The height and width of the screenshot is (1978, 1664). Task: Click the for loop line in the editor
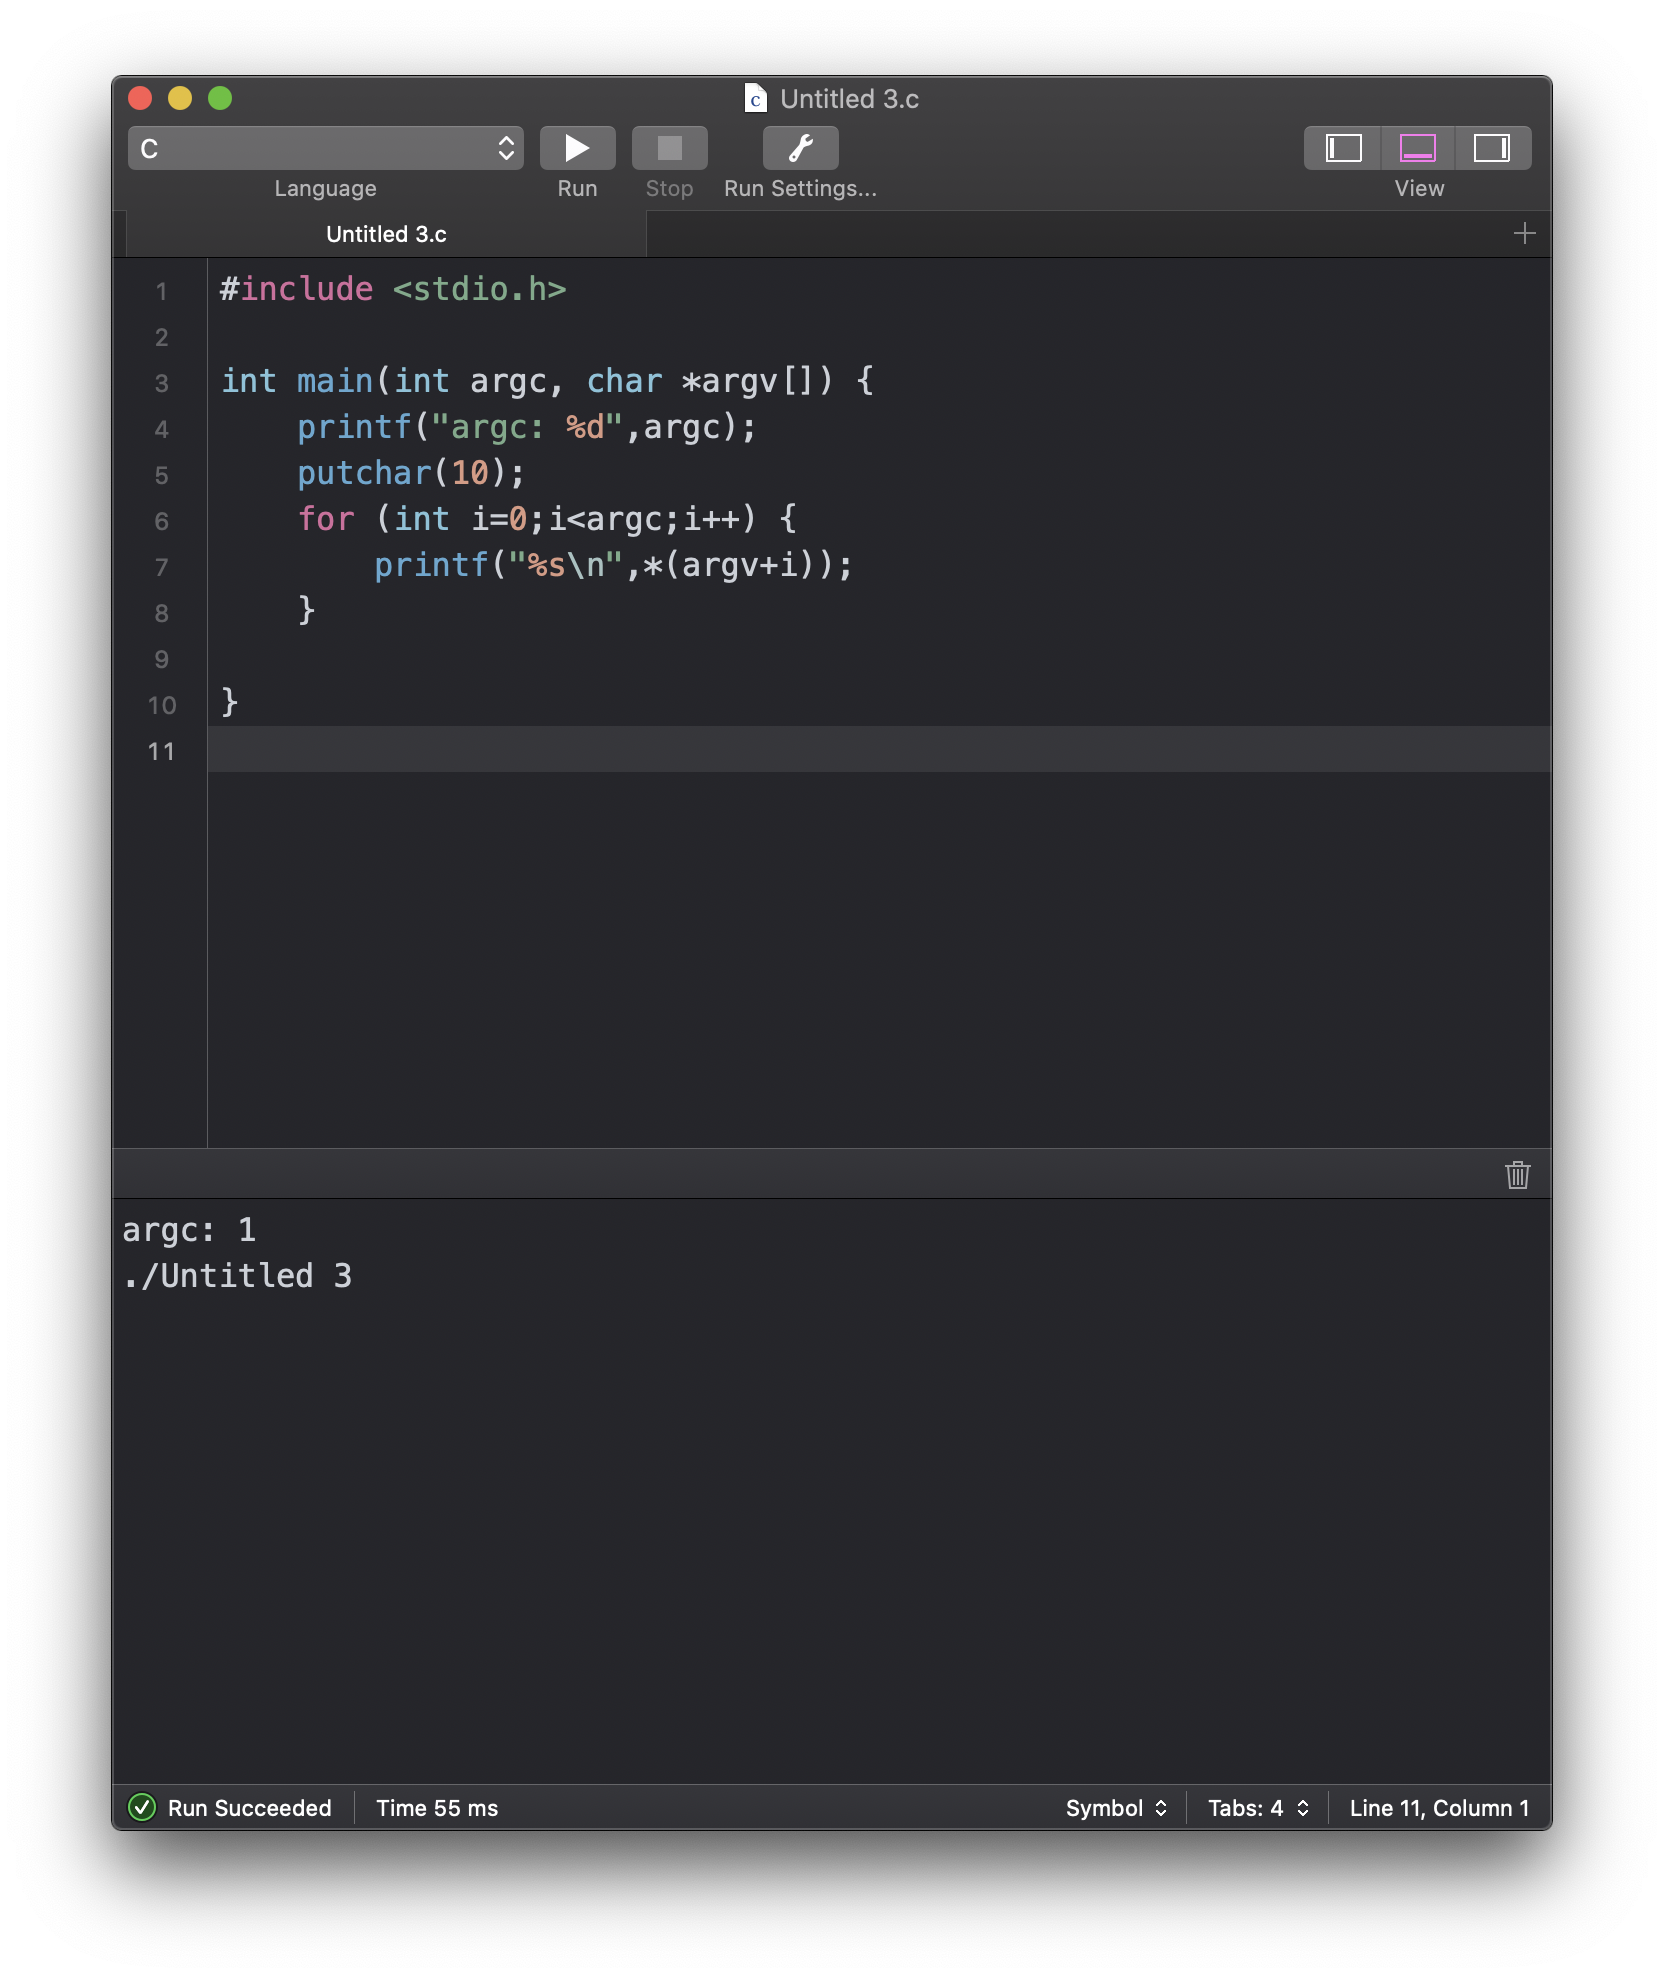[x=547, y=519]
